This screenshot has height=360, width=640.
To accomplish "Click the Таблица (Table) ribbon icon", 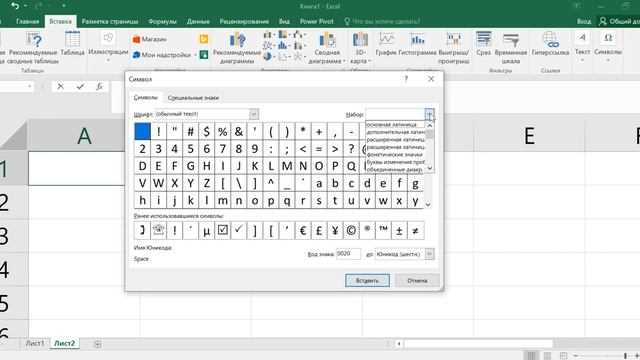I will [72, 43].
